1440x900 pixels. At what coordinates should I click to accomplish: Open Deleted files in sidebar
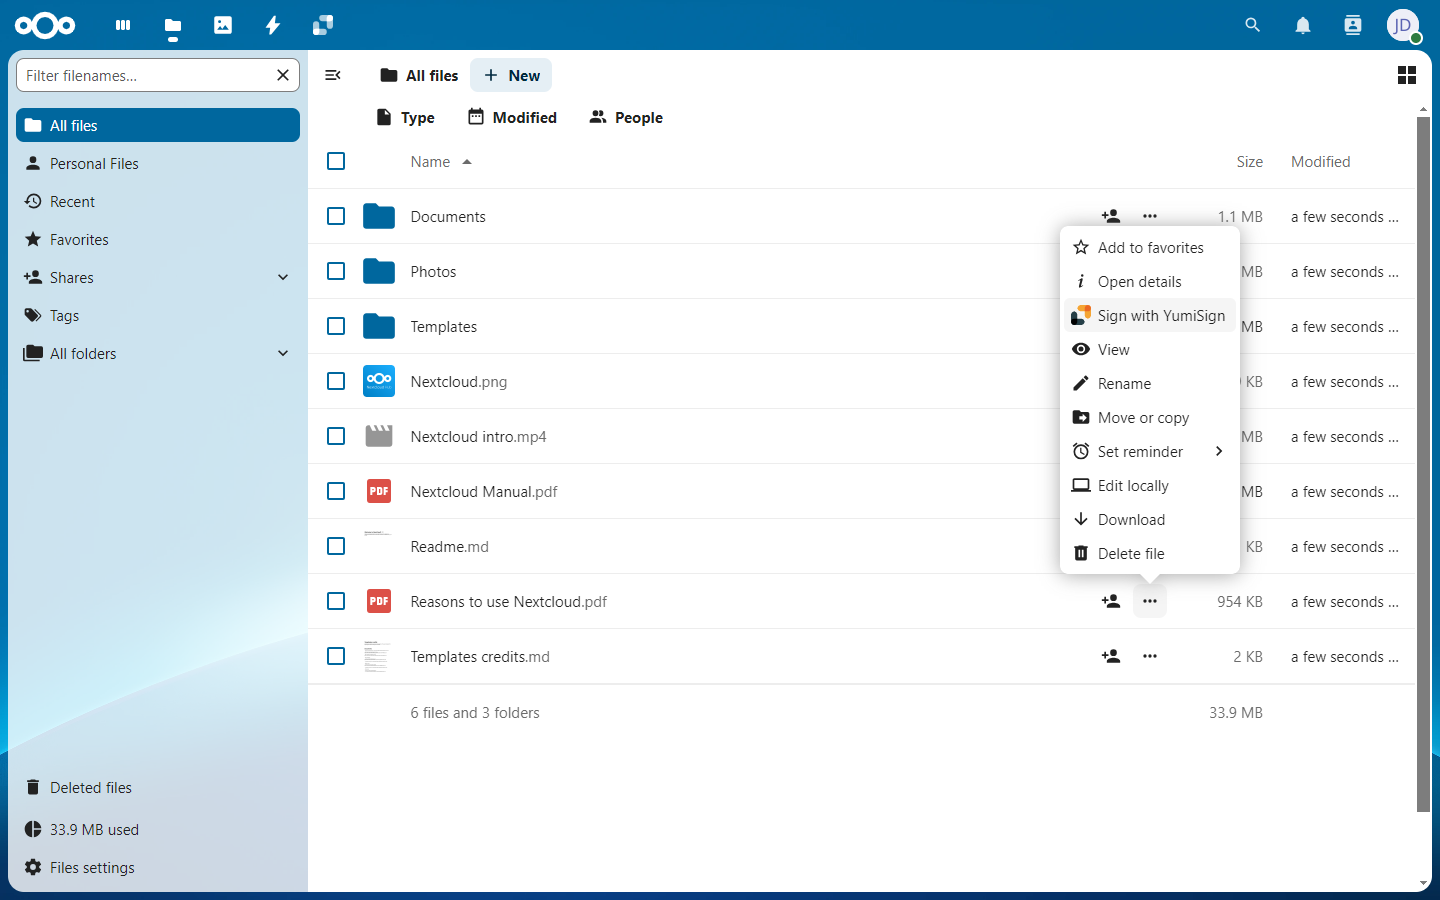coord(158,787)
